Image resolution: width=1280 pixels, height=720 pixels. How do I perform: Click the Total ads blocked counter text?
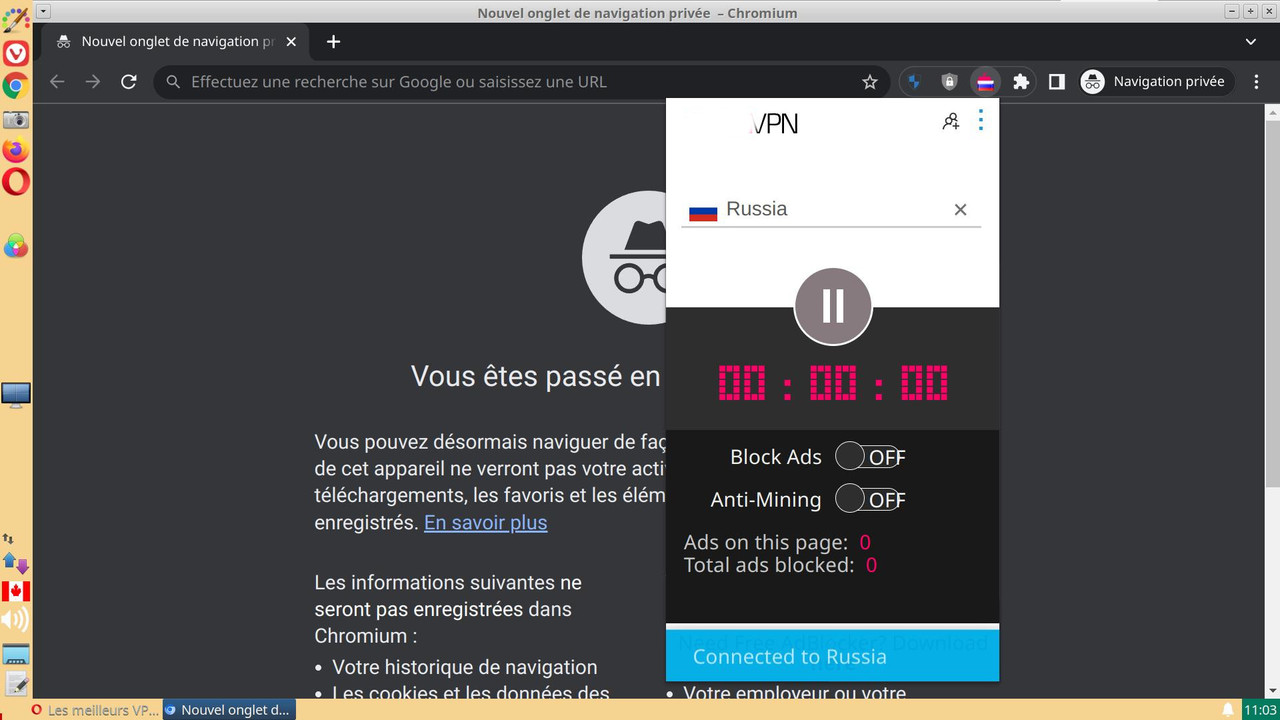pyautogui.click(x=780, y=565)
